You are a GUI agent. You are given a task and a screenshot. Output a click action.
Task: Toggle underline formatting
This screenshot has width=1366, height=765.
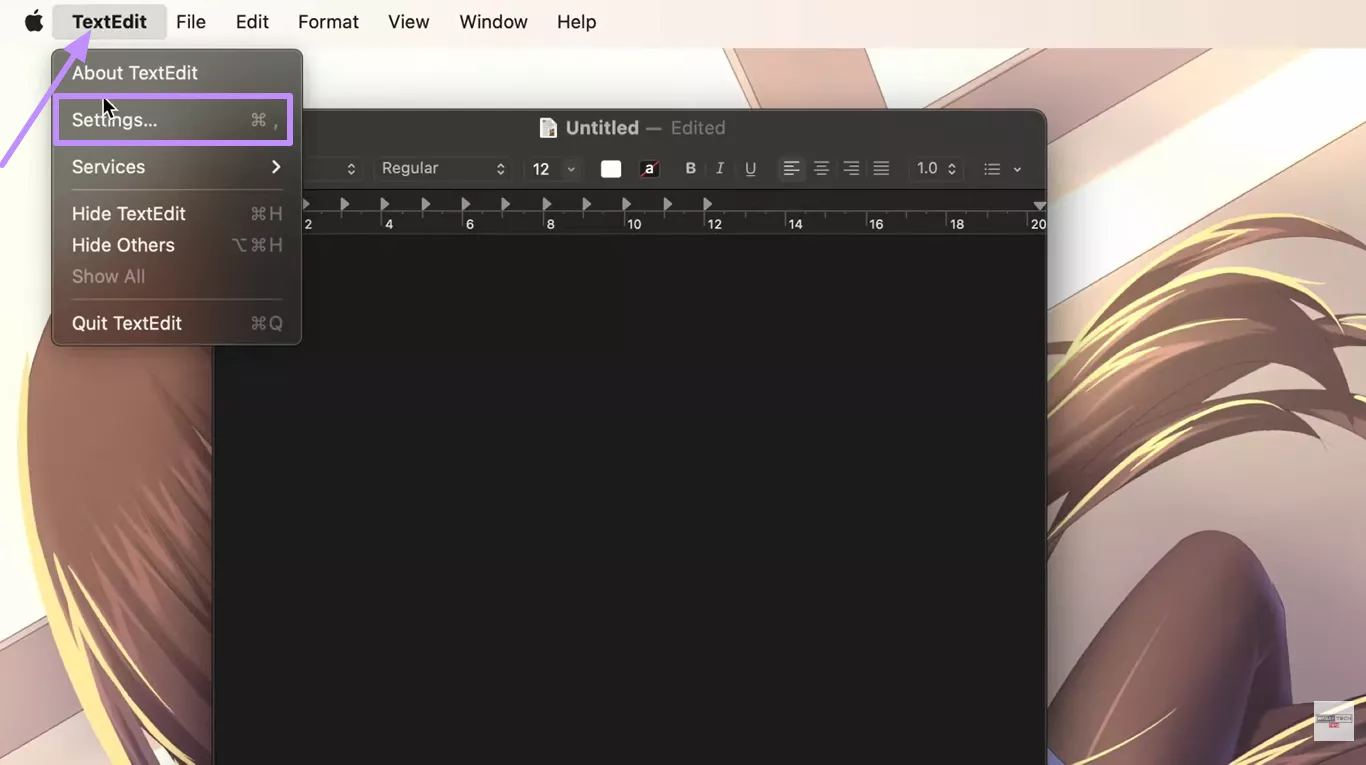(750, 169)
